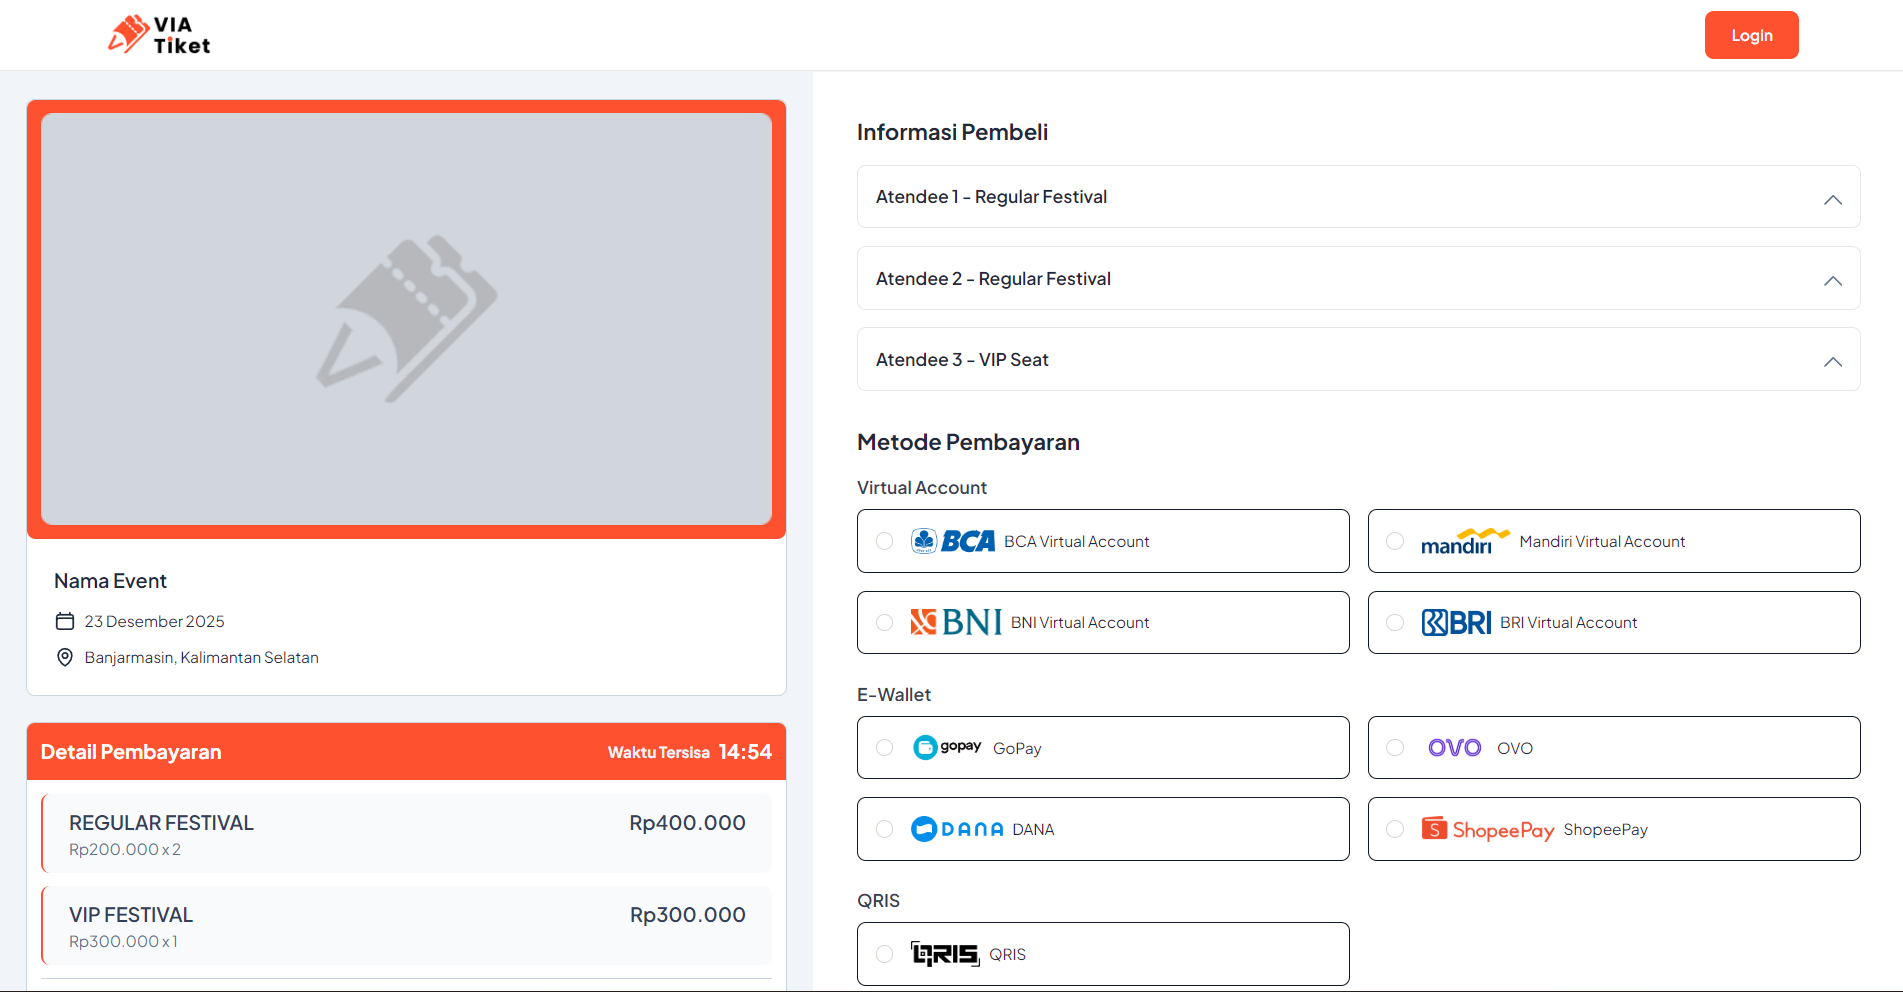Click the location pin icon
This screenshot has width=1903, height=992.
[65, 657]
